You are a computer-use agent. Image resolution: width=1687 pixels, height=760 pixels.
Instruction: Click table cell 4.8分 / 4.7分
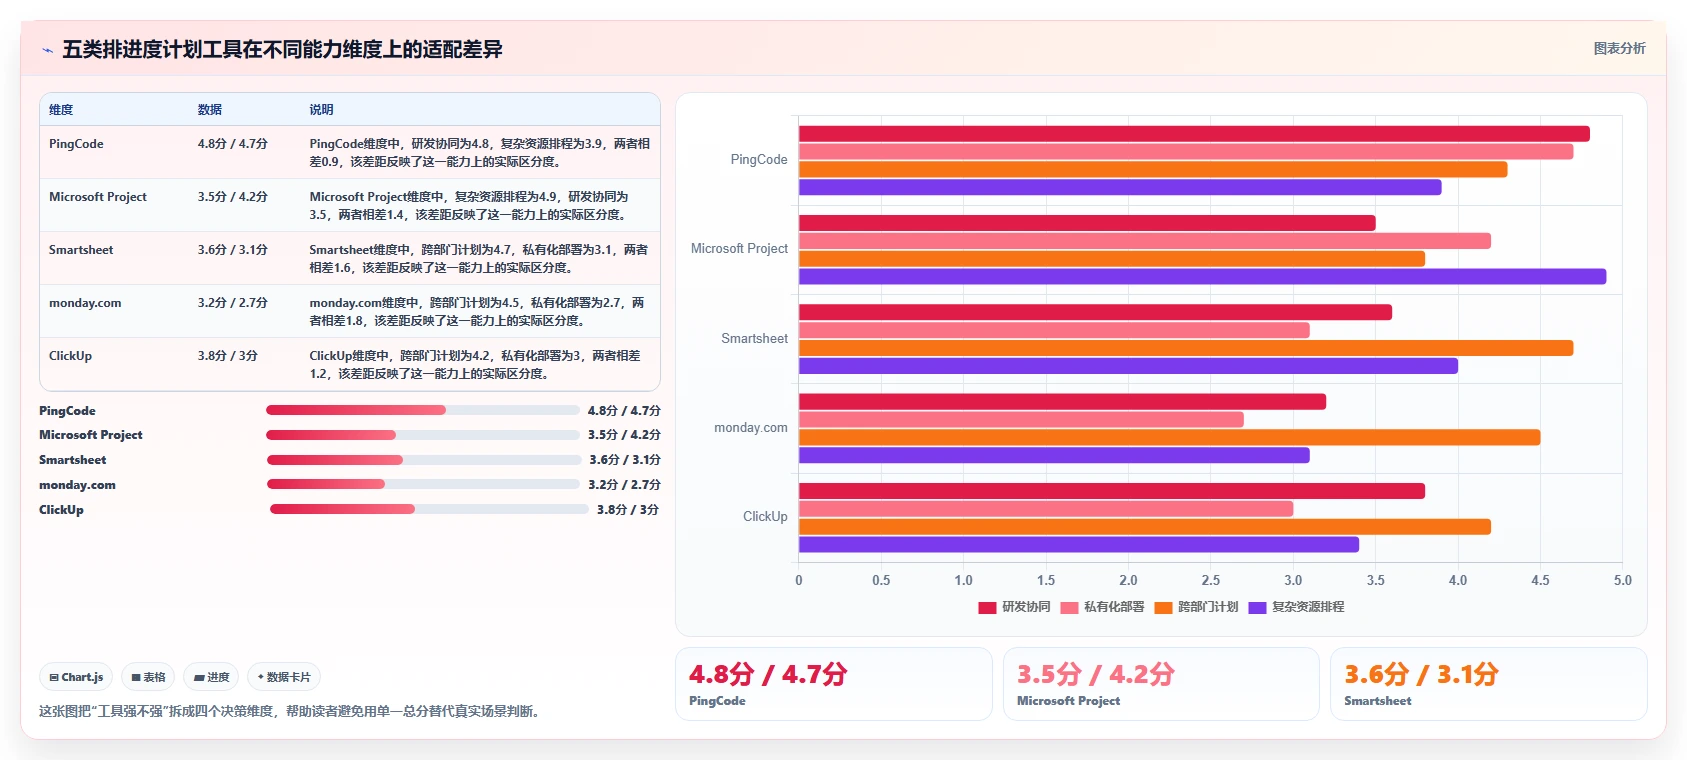pyautogui.click(x=232, y=144)
